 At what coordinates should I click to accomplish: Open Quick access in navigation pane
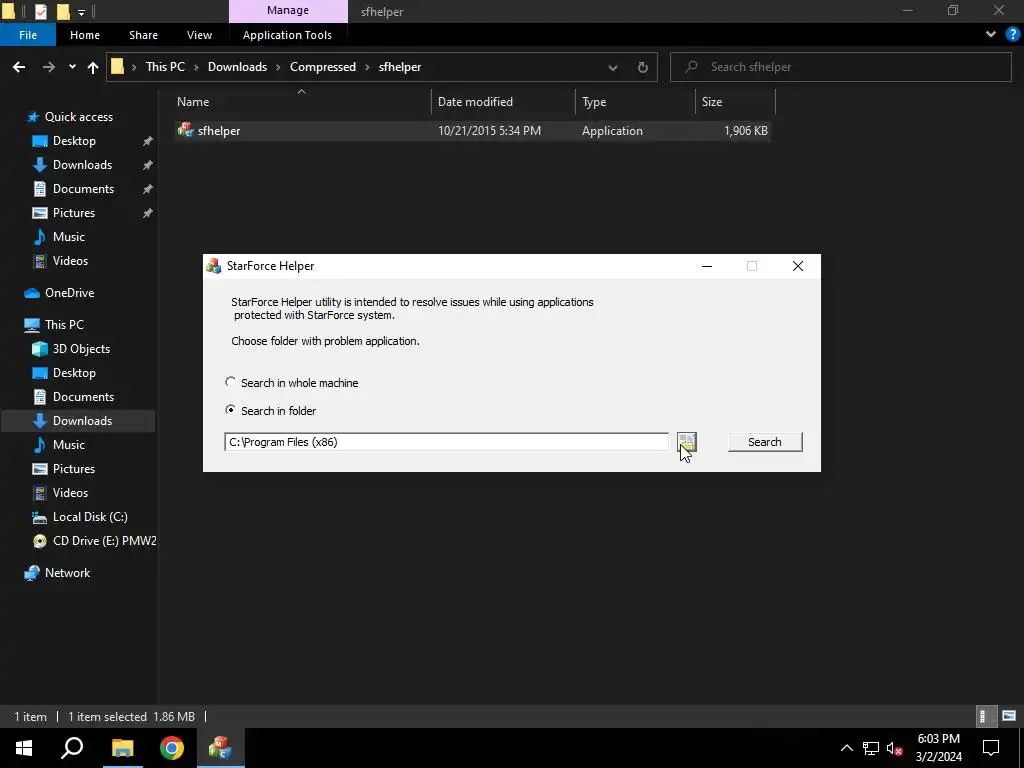78,117
